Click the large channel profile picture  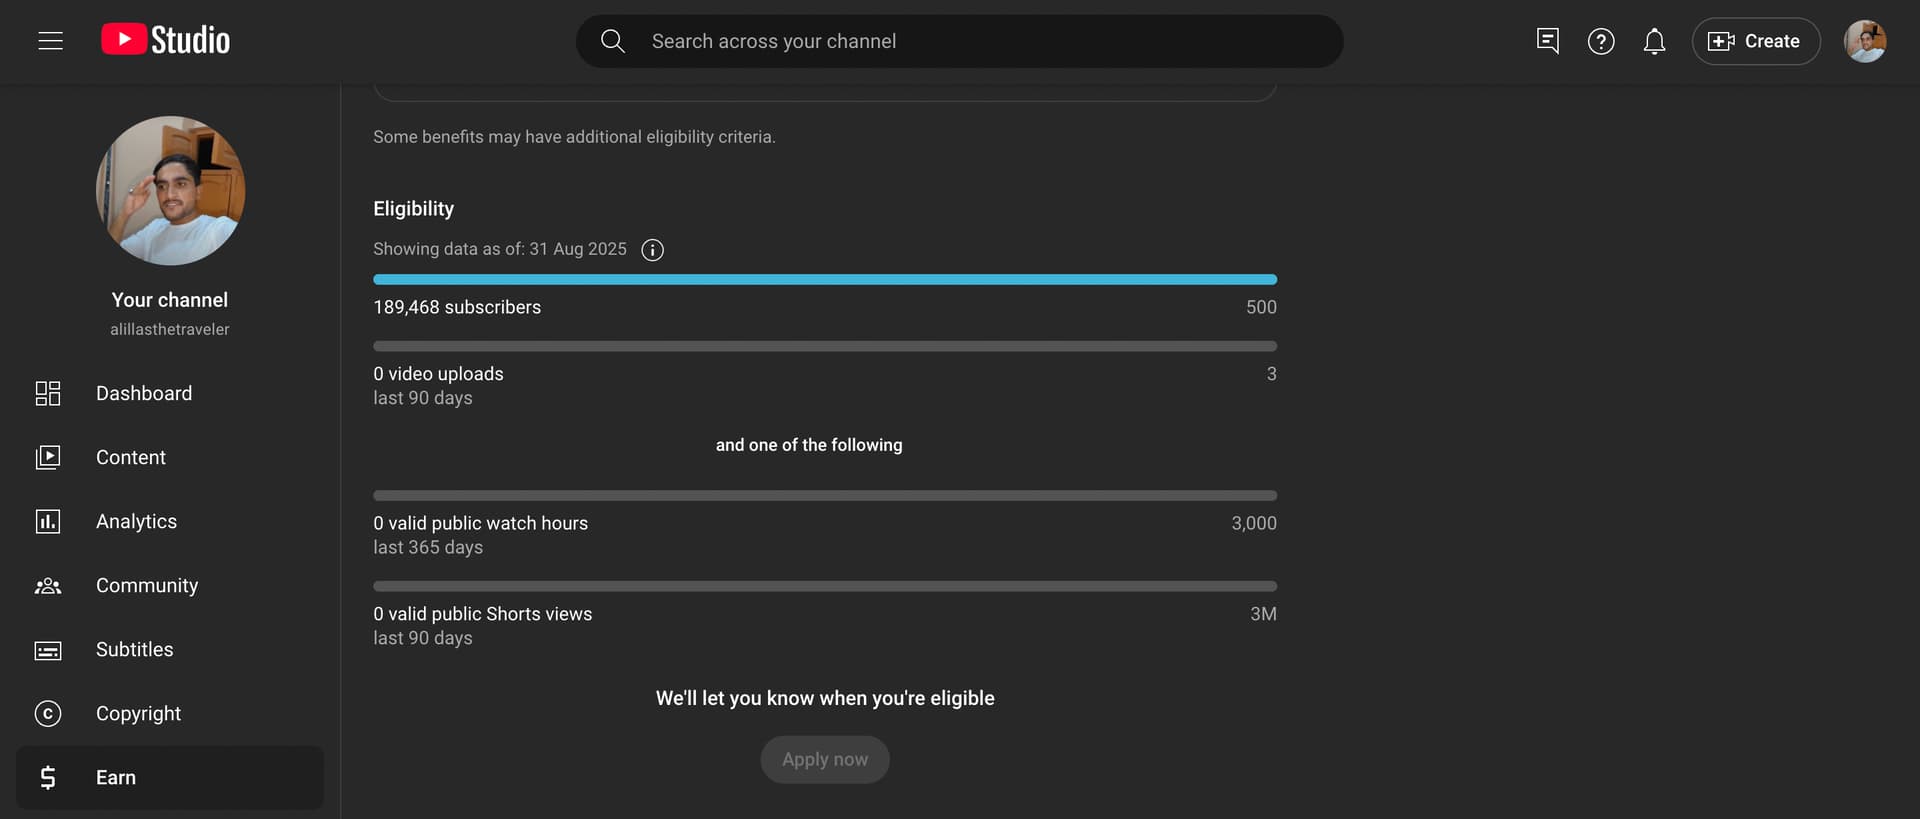170,190
